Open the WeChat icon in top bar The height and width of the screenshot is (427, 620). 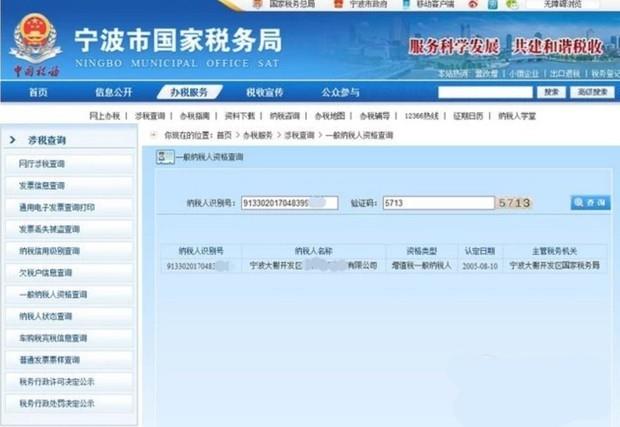(512, 4)
